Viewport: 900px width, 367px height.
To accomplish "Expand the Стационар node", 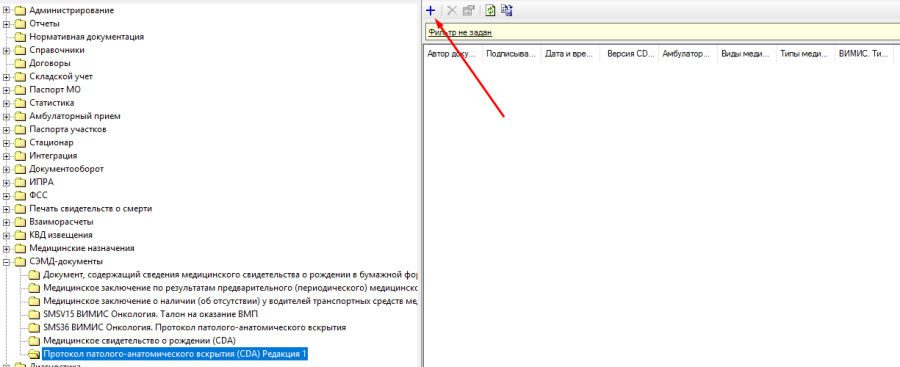I will pyautogui.click(x=6, y=142).
